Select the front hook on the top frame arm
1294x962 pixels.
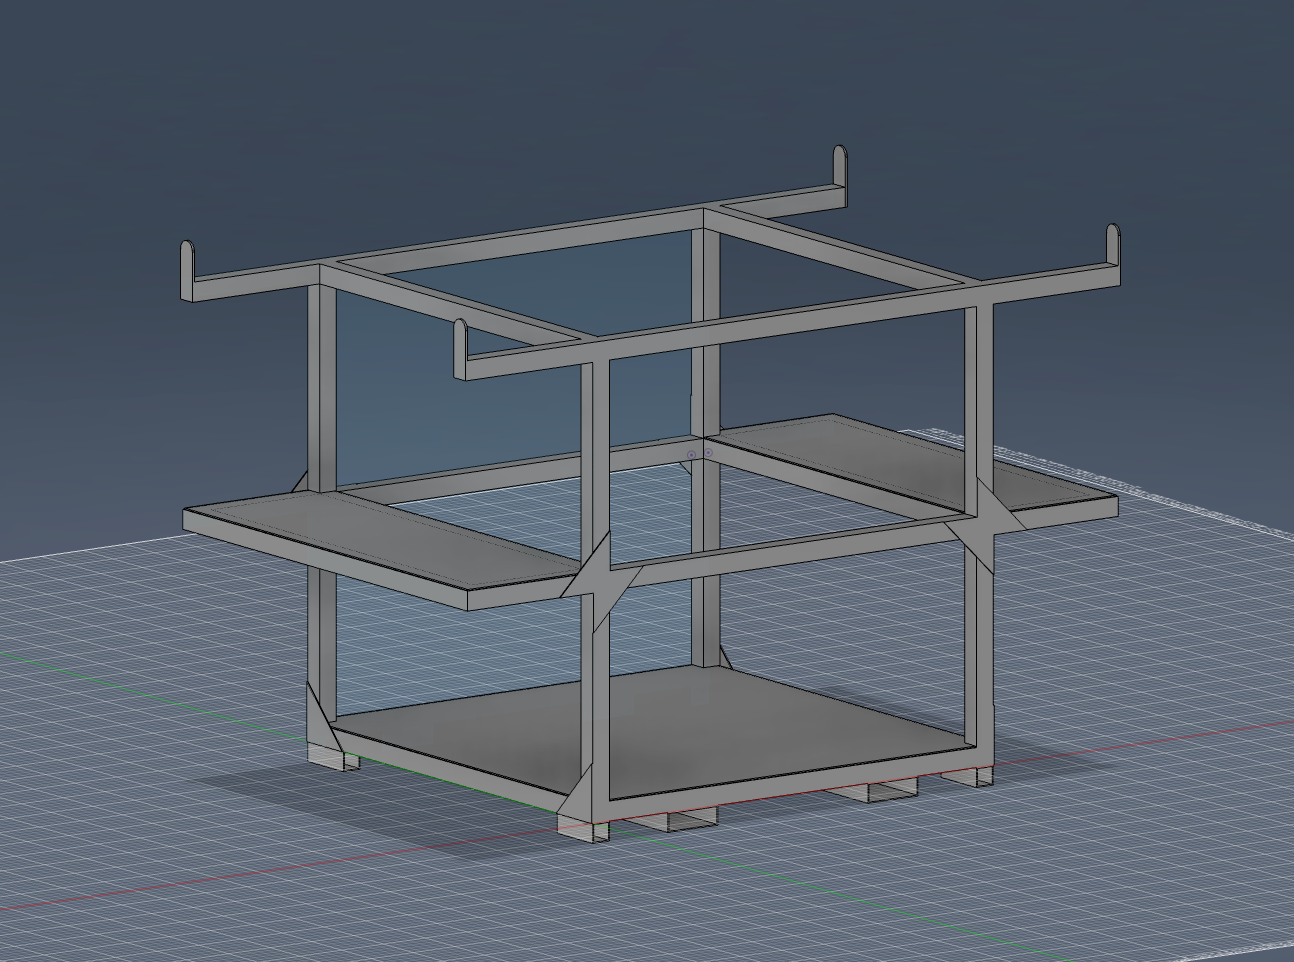[x=461, y=345]
